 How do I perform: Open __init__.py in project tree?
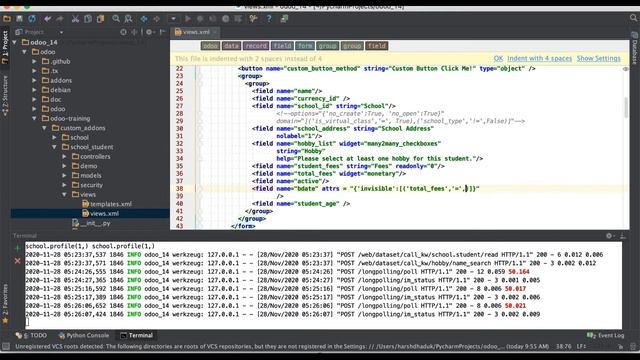pyautogui.click(x=91, y=223)
